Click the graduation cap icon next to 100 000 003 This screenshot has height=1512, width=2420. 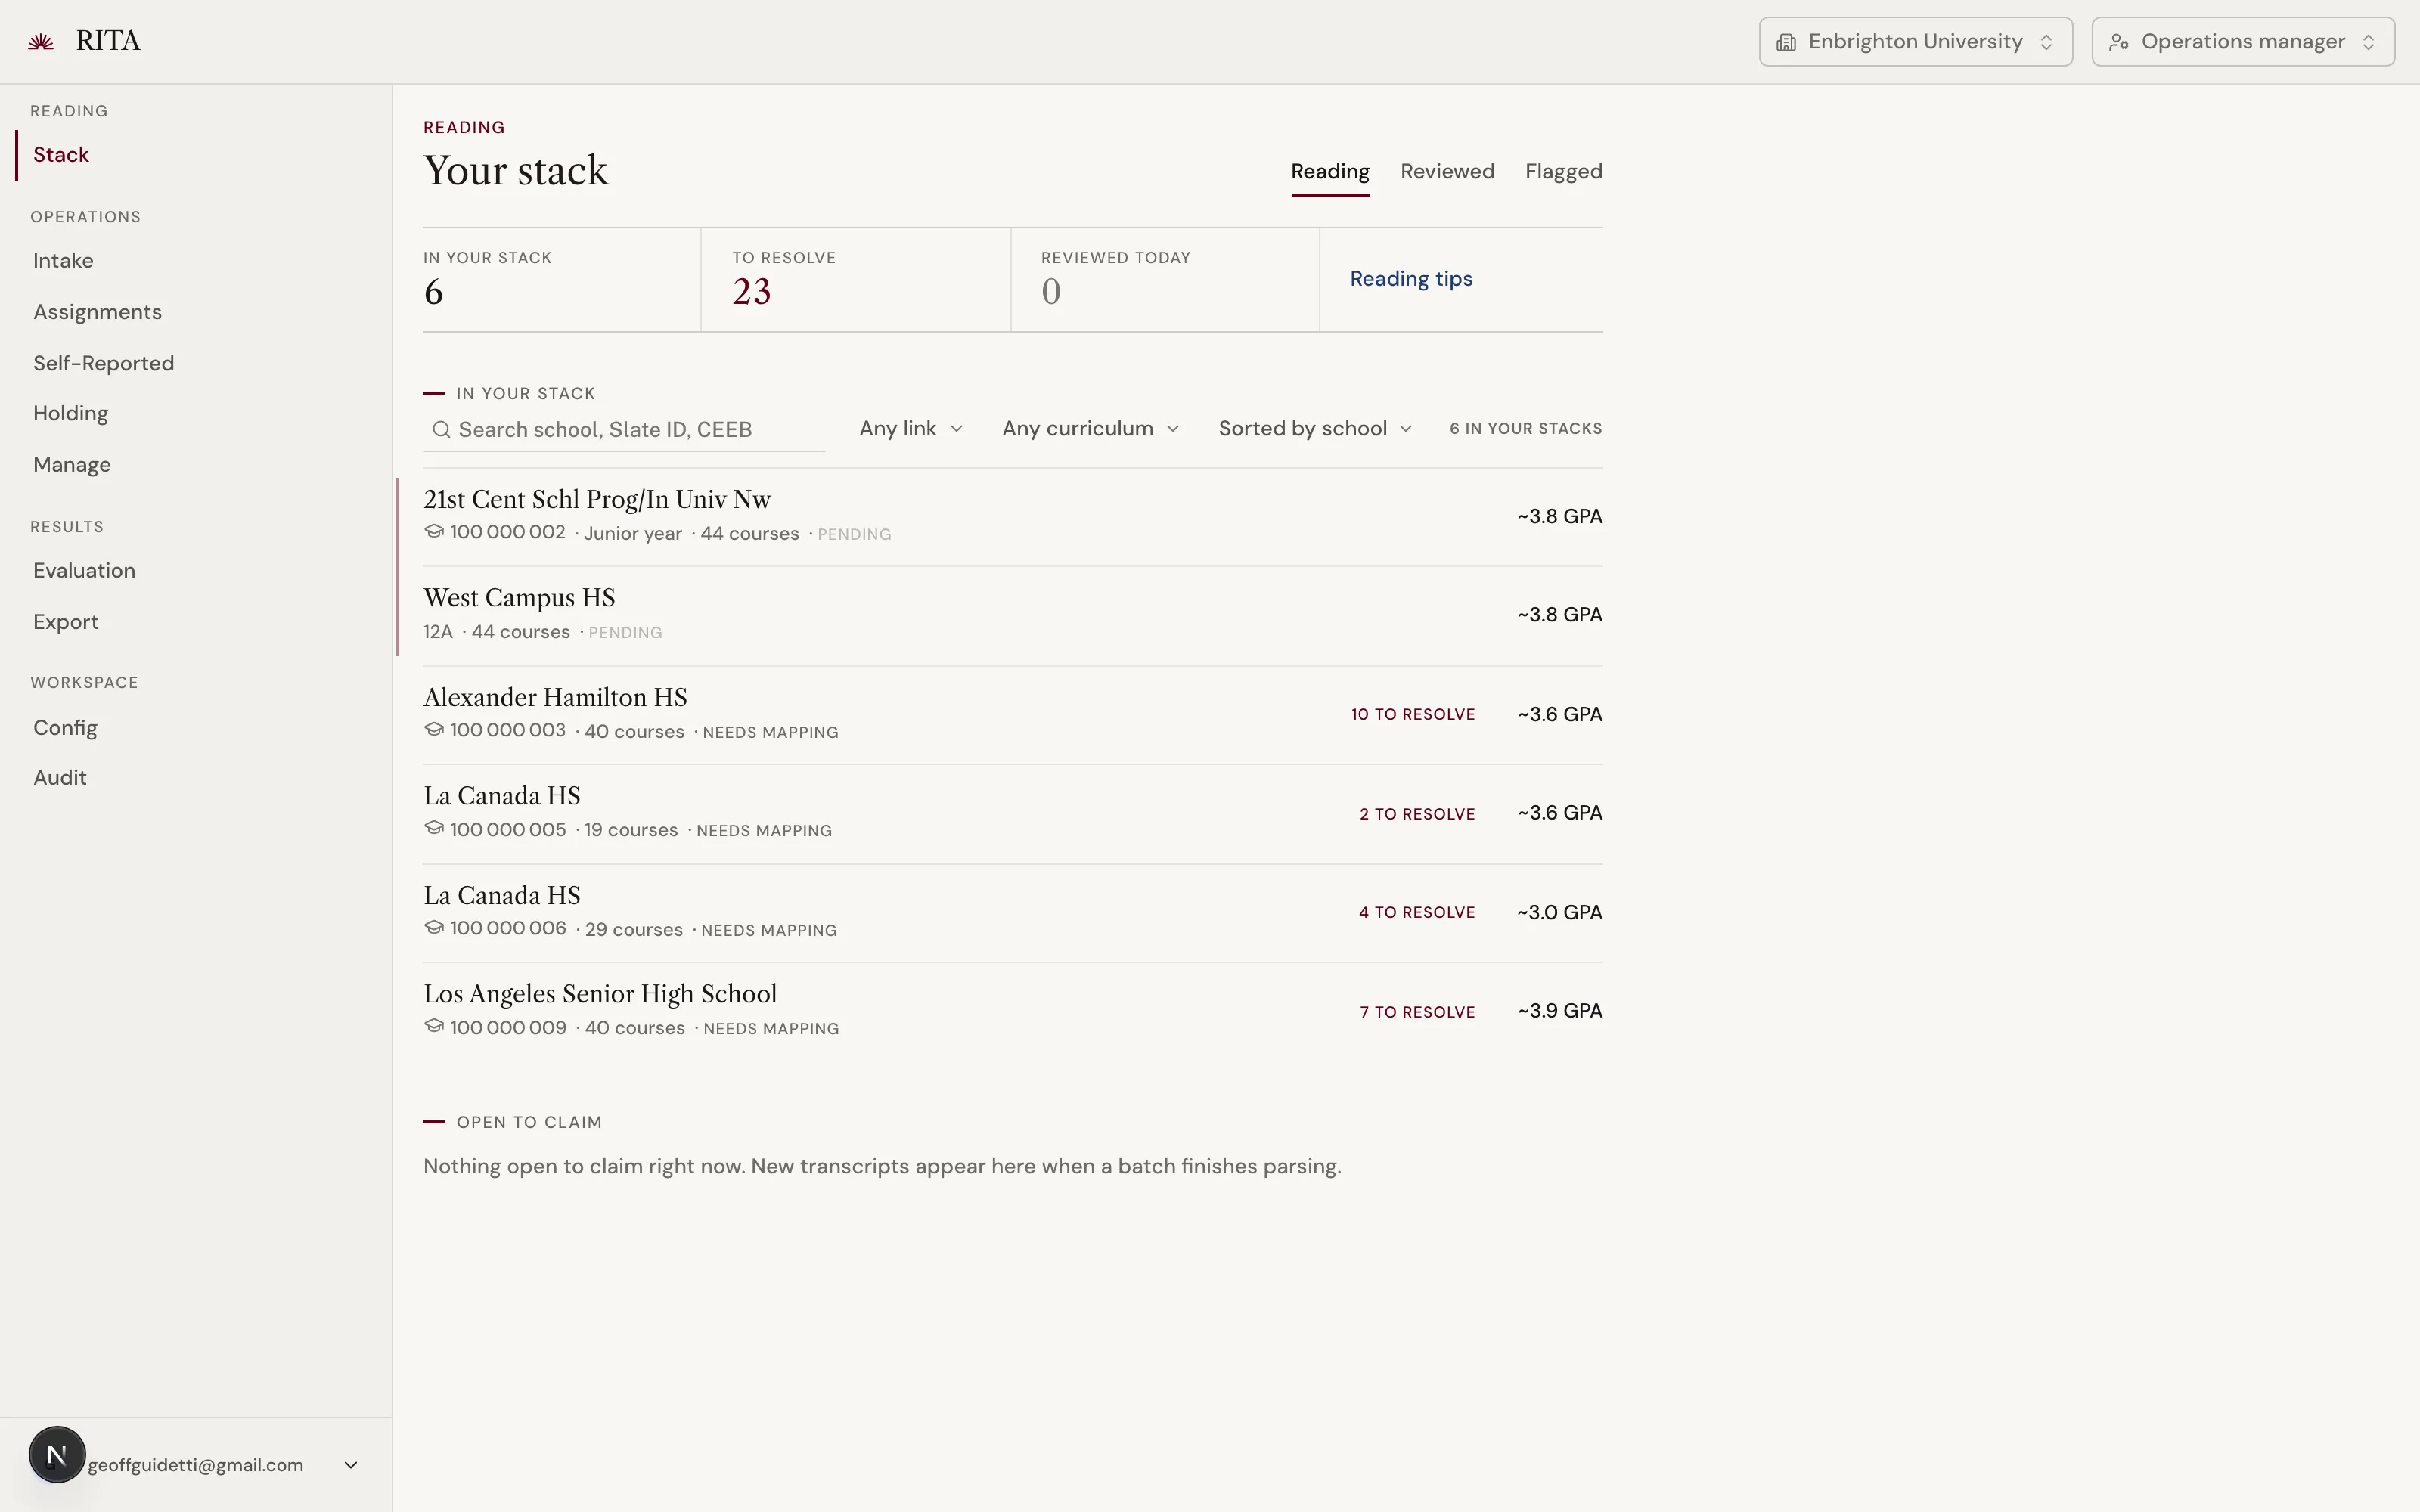pyautogui.click(x=434, y=730)
